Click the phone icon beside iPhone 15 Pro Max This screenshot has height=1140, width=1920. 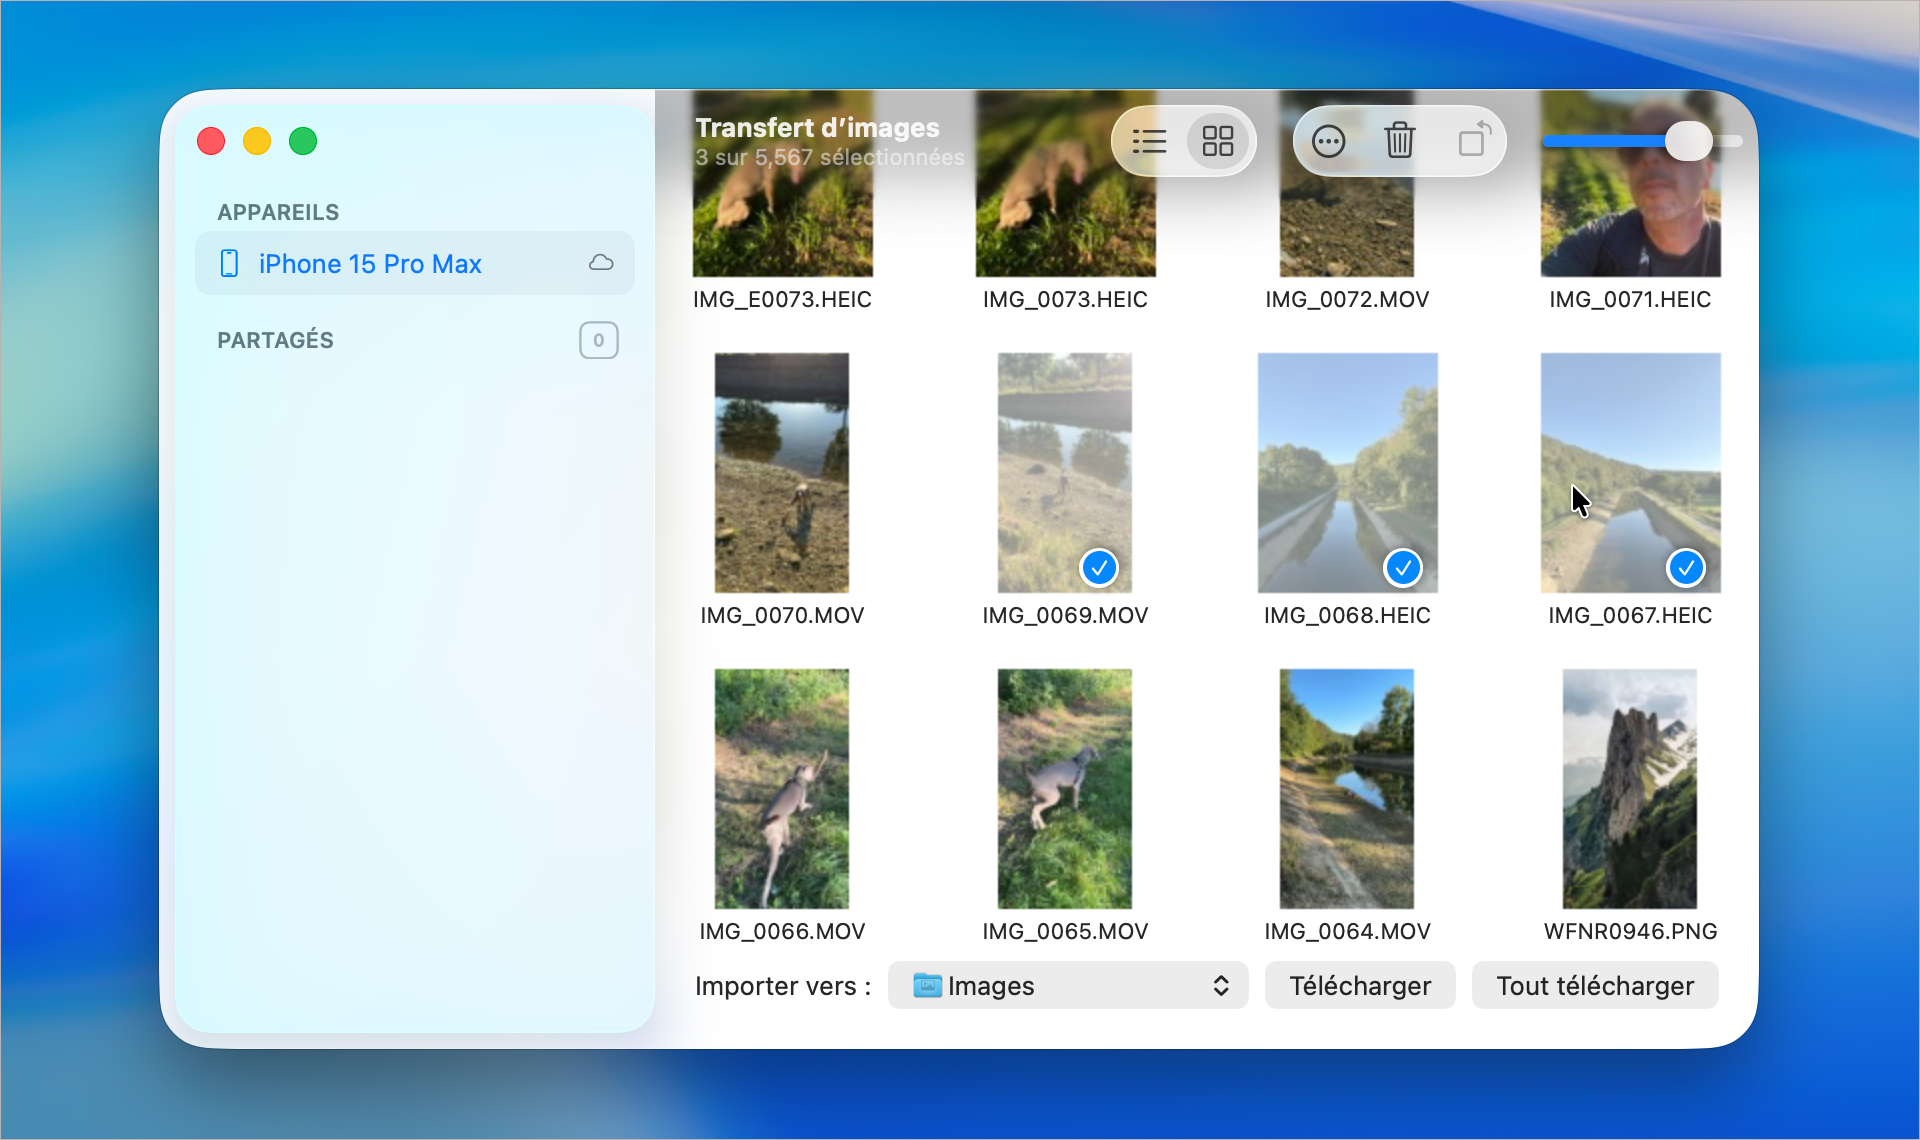click(x=230, y=263)
